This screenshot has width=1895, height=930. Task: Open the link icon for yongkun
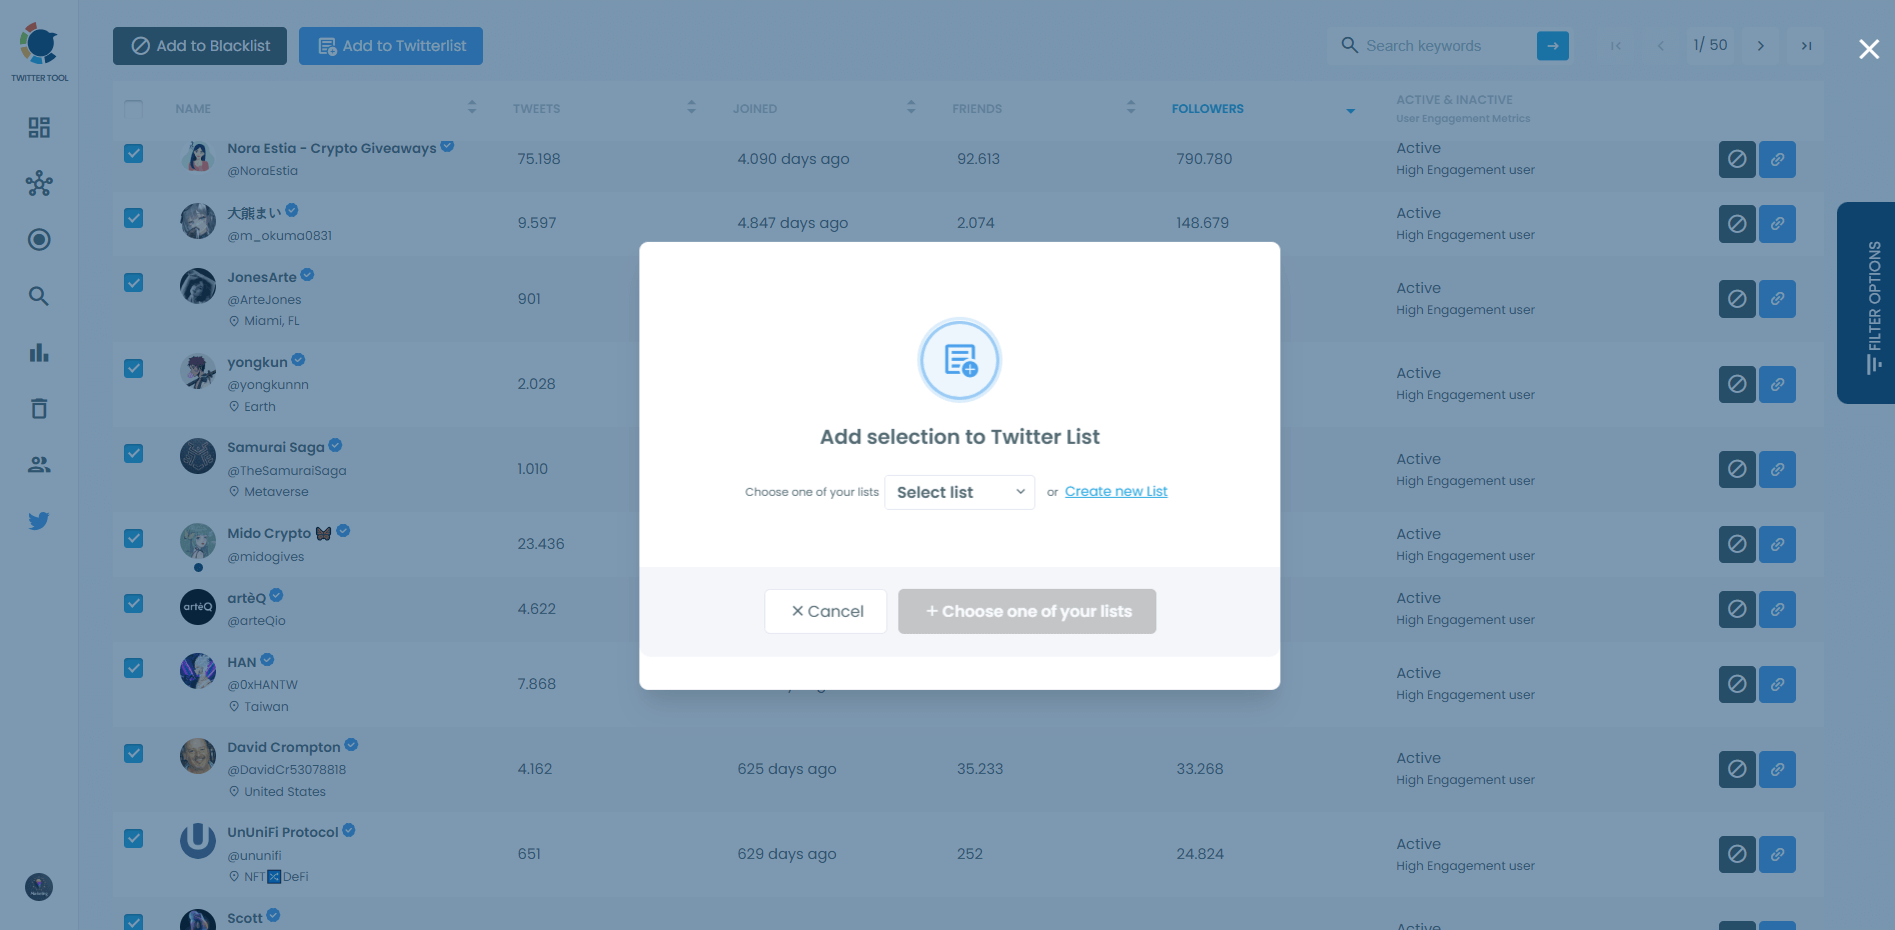coord(1777,384)
